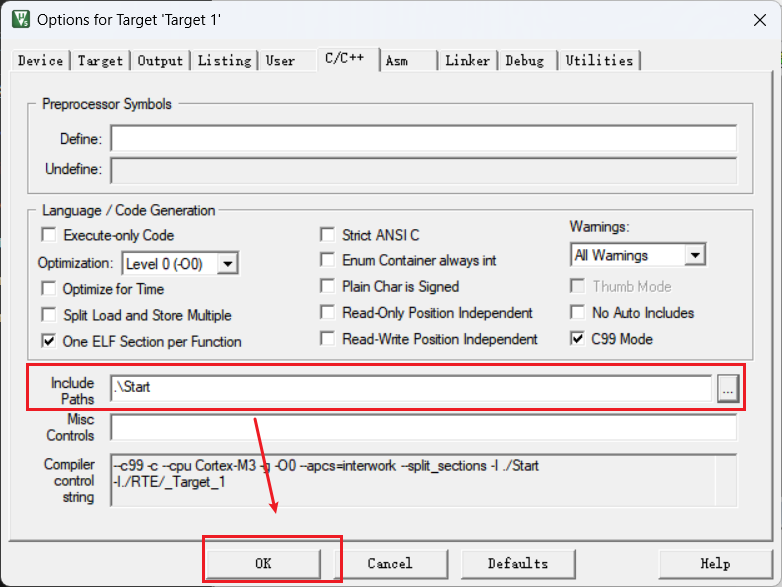The height and width of the screenshot is (587, 782).
Task: Click the Cancel button
Action: click(390, 564)
